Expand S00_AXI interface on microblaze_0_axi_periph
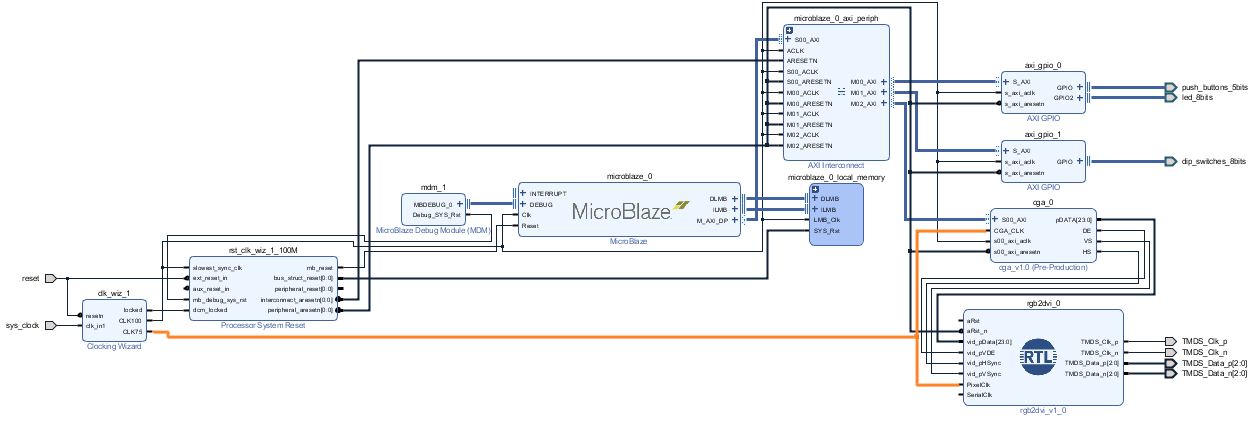 (788, 40)
